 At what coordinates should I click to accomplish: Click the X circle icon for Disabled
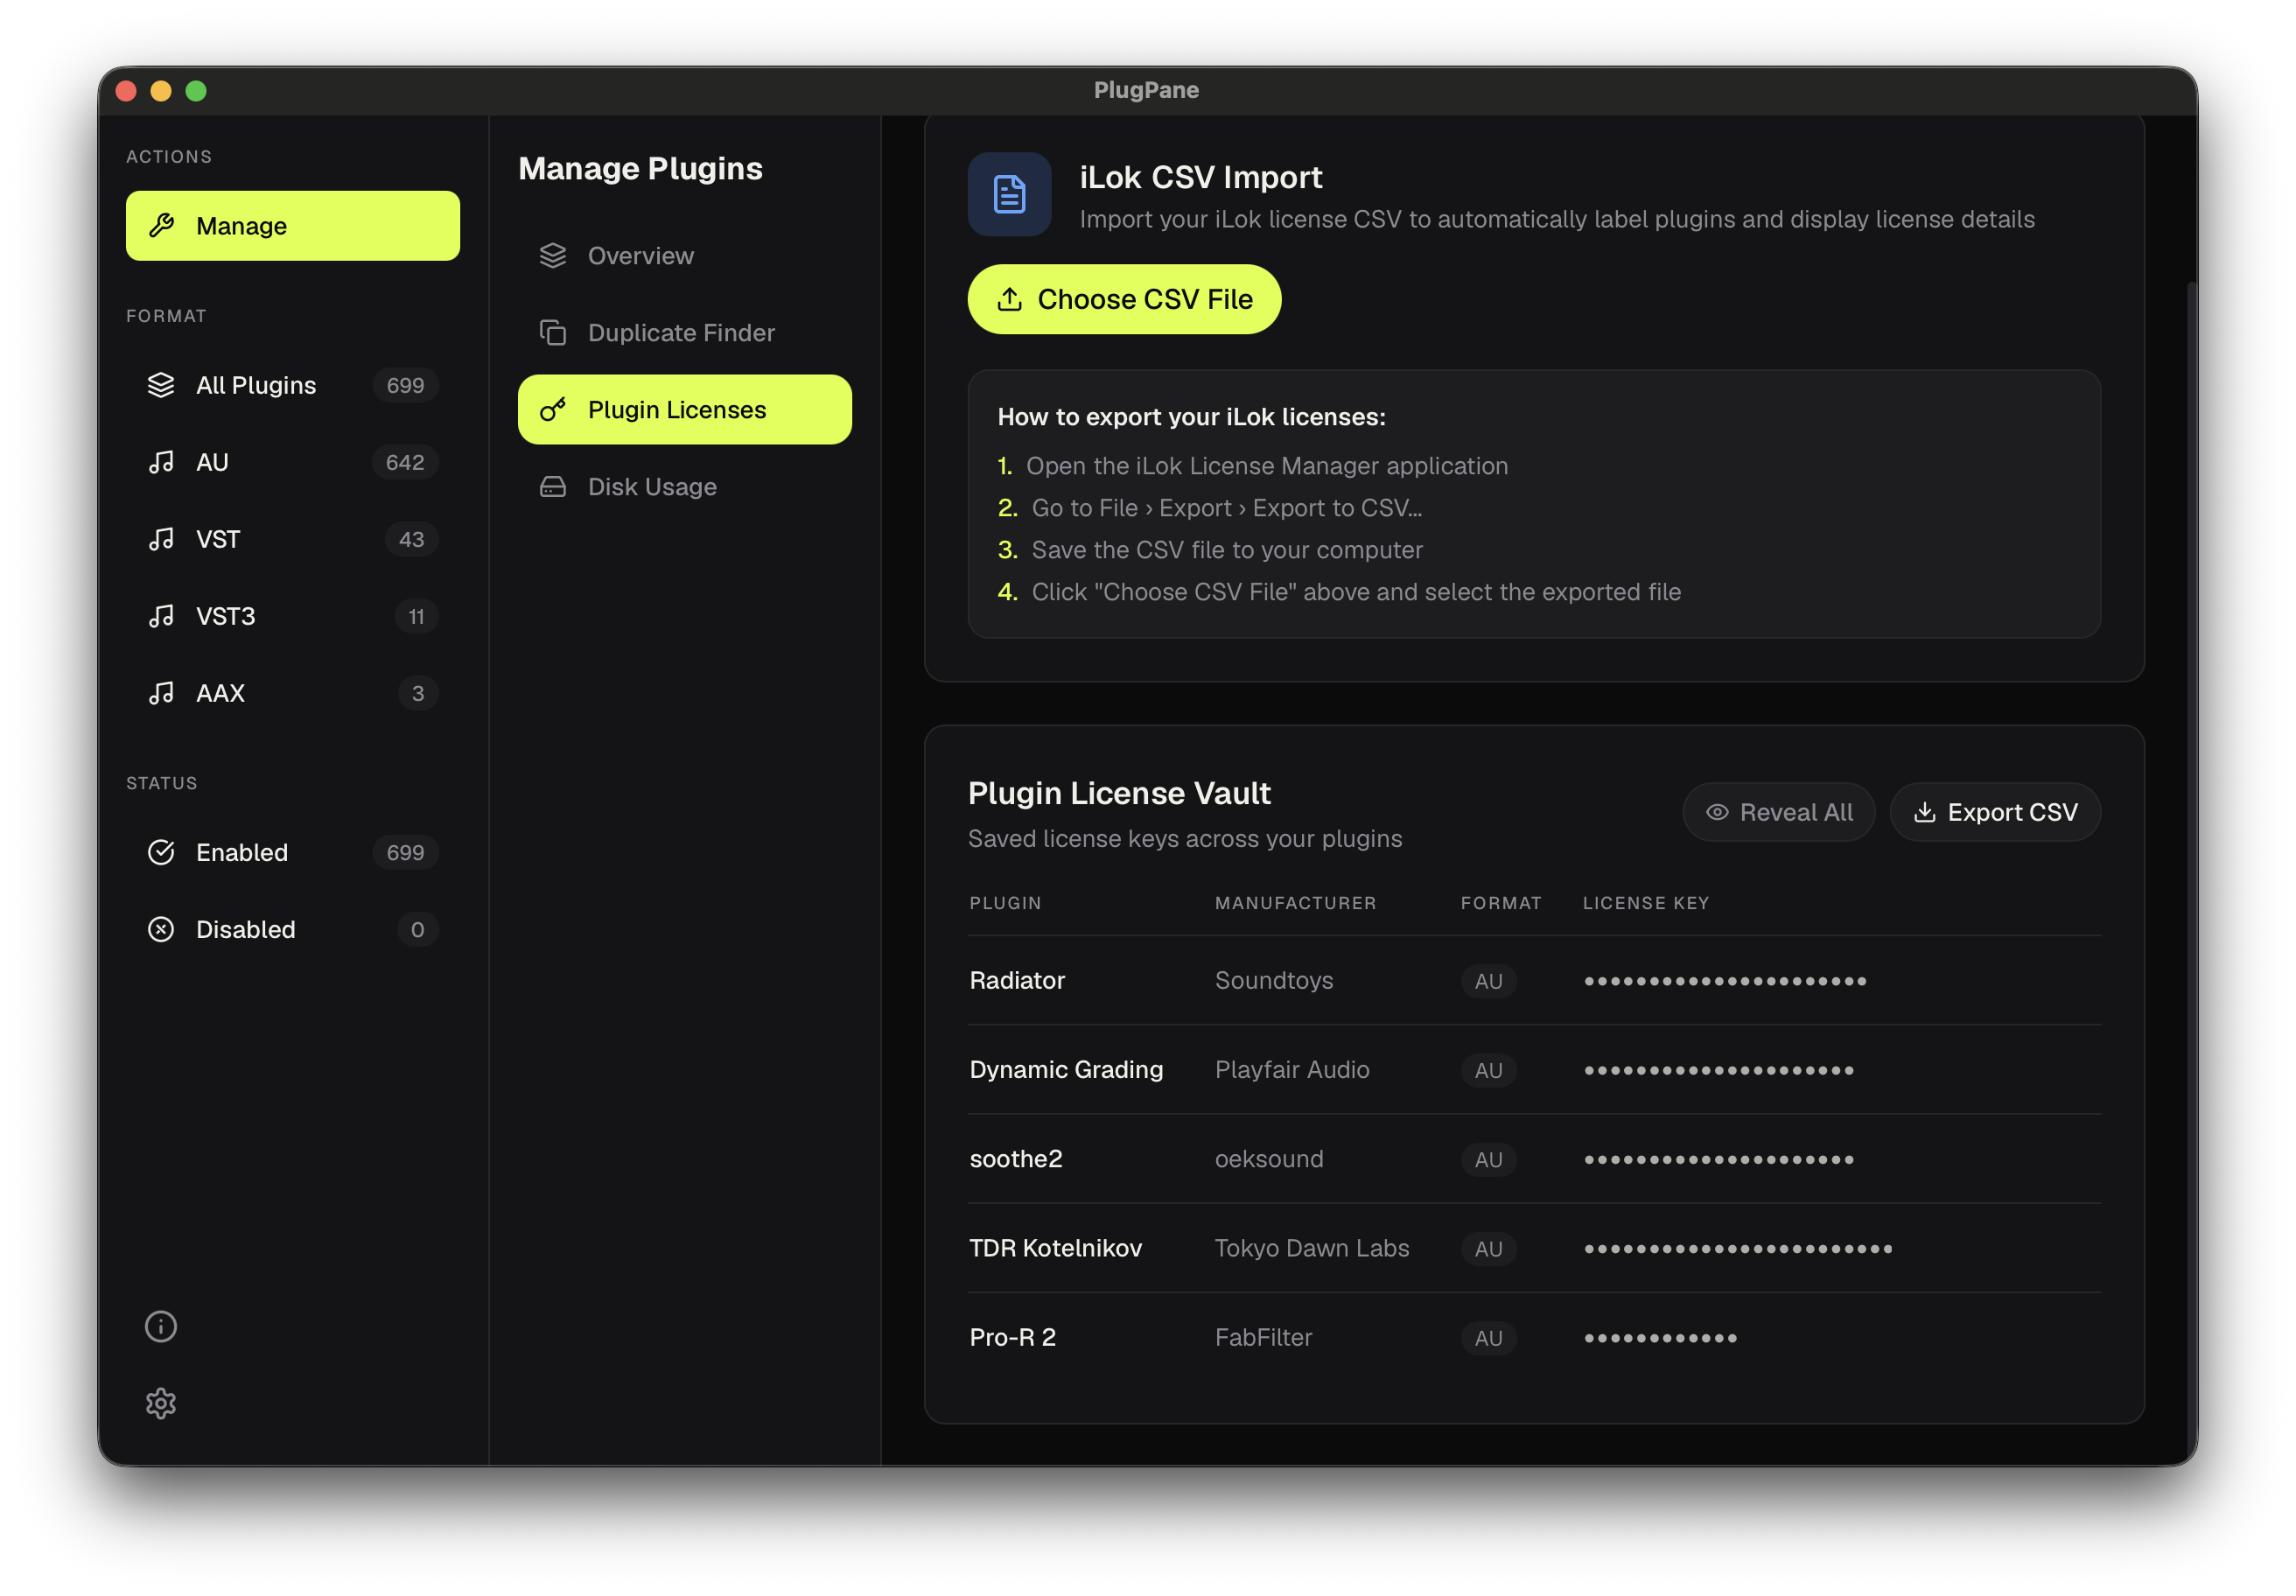tap(161, 929)
